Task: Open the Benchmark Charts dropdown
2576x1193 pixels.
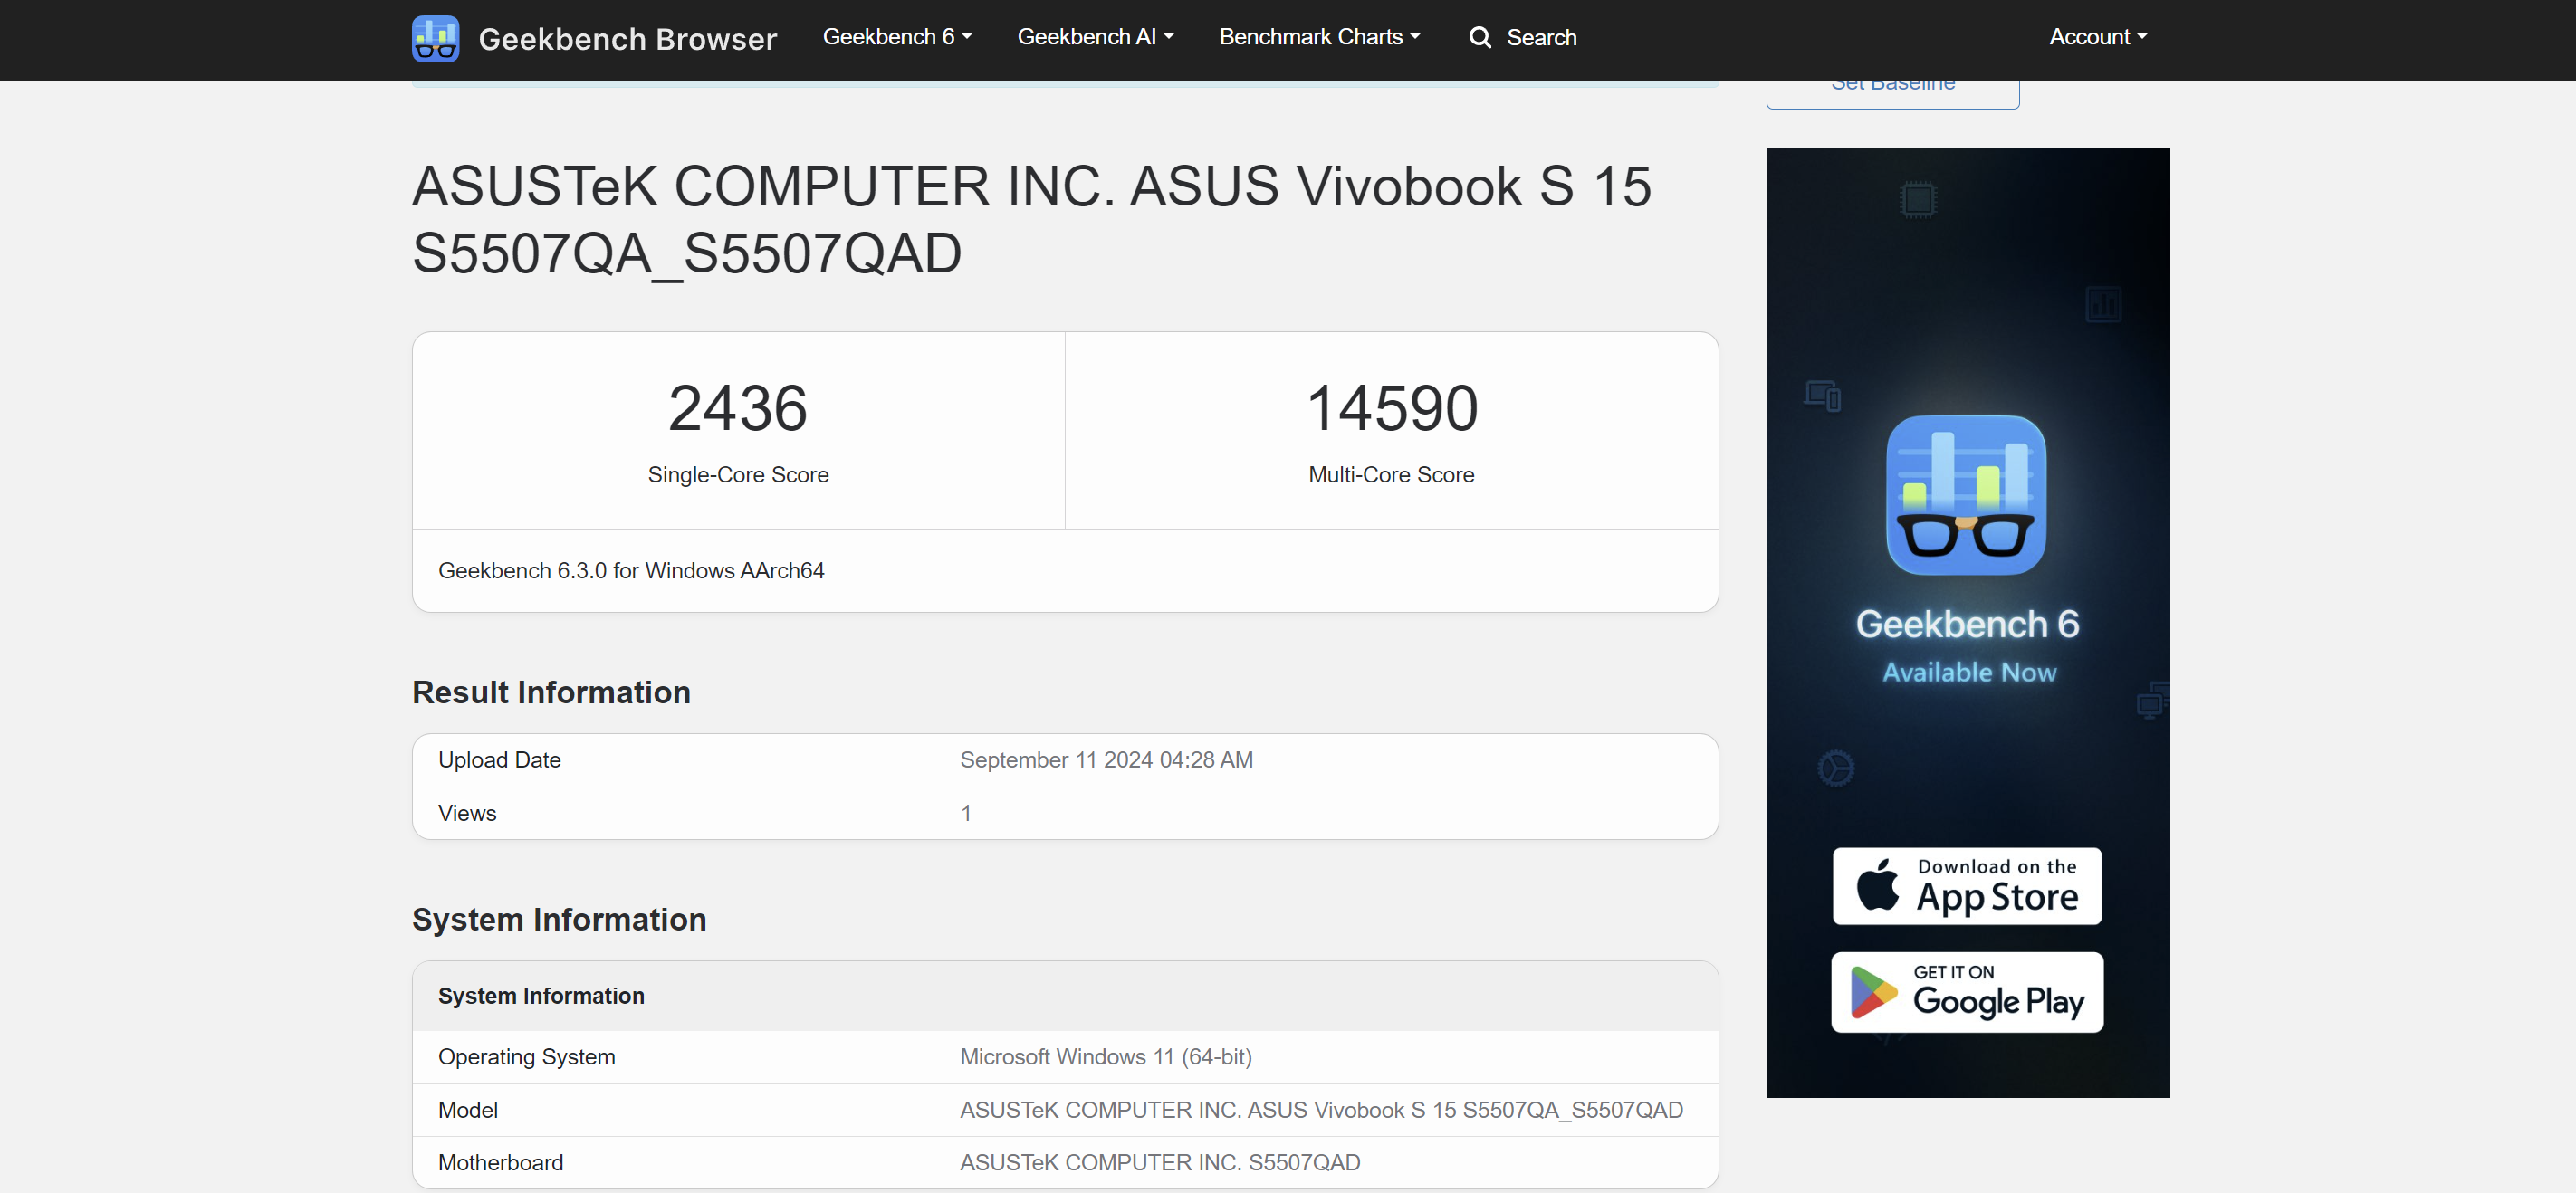Action: tap(1318, 37)
